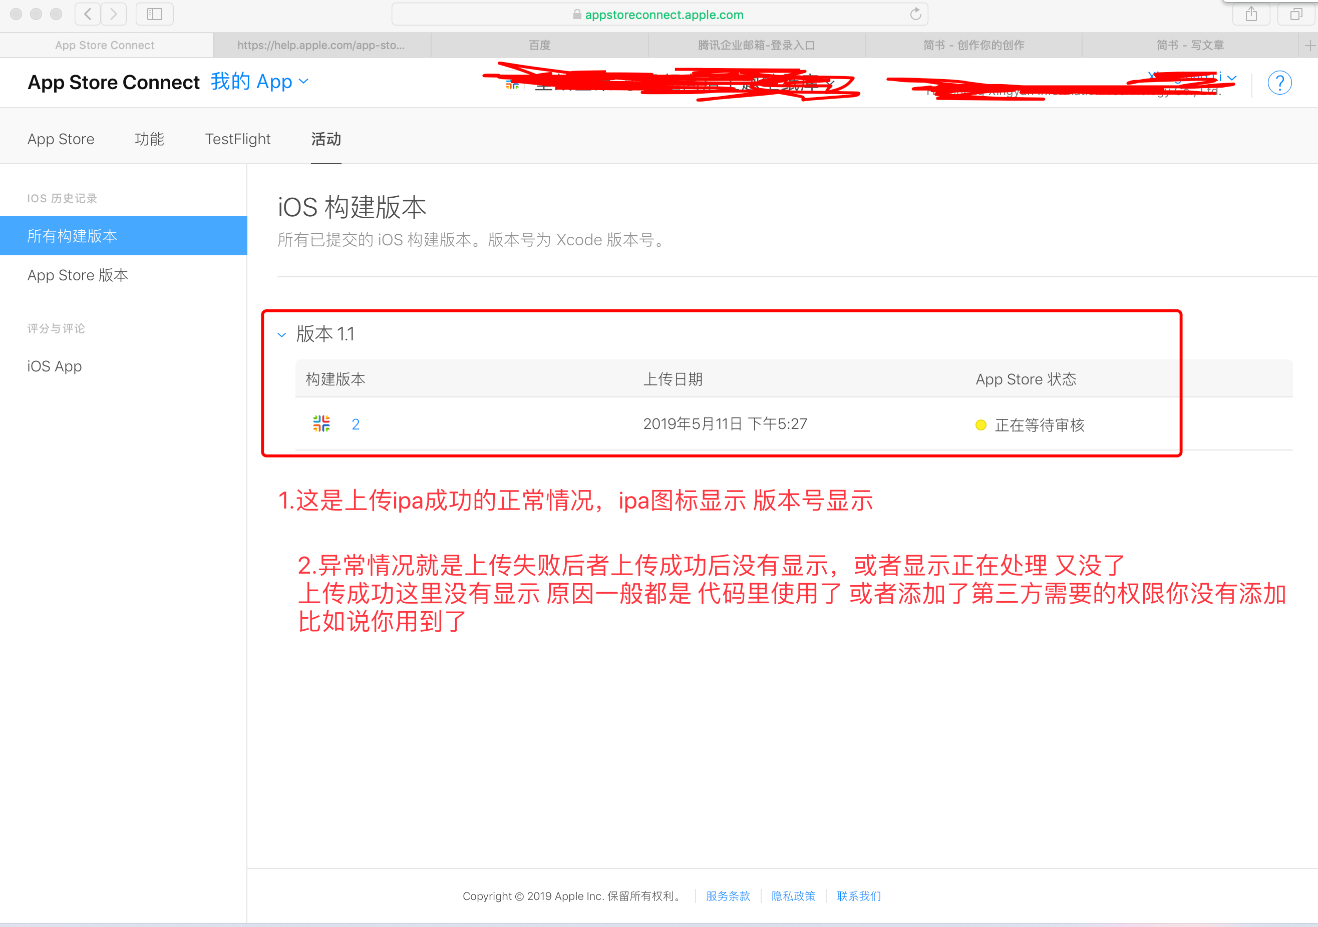Click the 构建版本 column header

(x=335, y=379)
